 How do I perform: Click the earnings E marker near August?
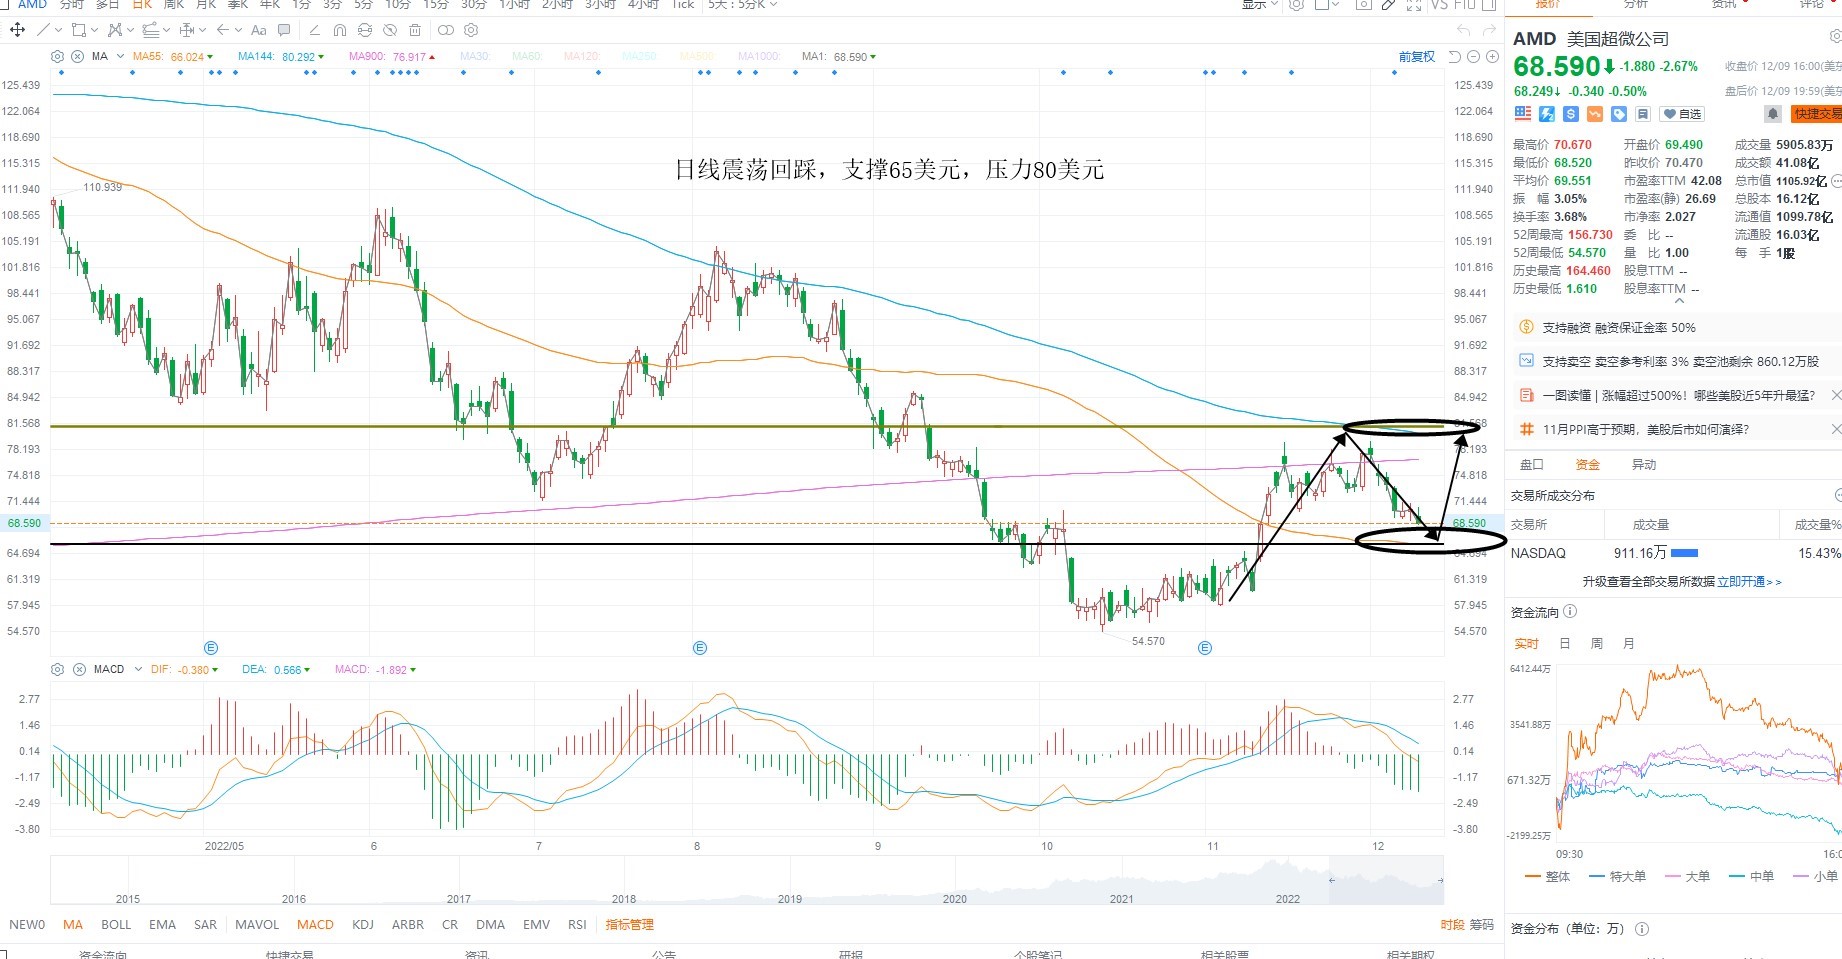click(700, 648)
